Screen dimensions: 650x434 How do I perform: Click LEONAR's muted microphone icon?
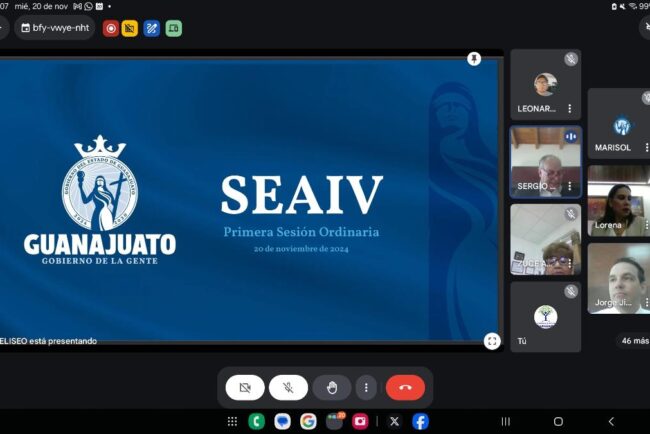571,59
